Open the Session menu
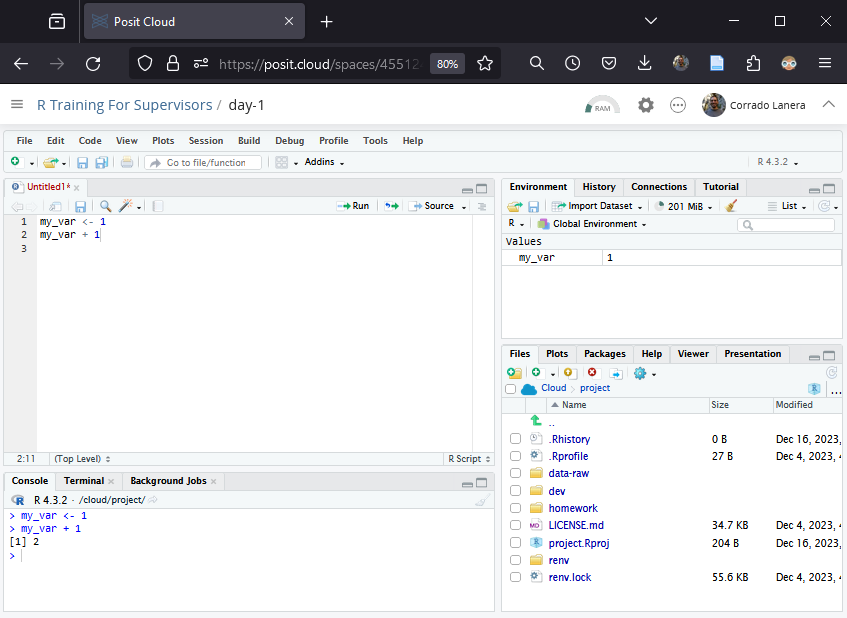The height and width of the screenshot is (618, 847). [206, 141]
